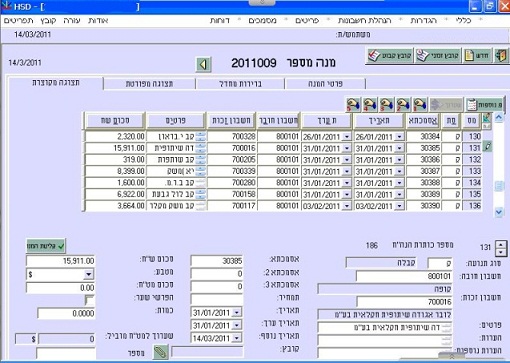The image size is (510, 363).
Task: Click the סכום שח column header
Action: (115, 121)
